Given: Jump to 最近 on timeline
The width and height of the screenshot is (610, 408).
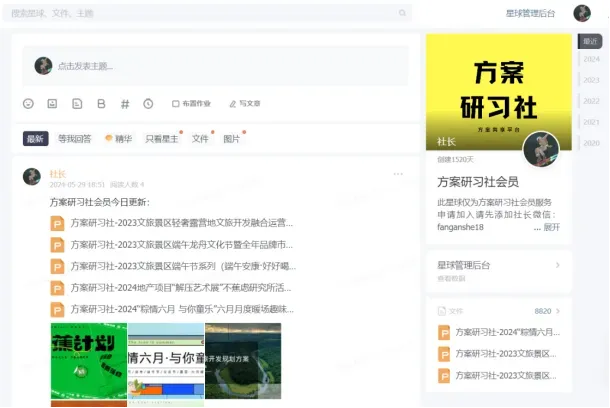Looking at the screenshot, I should (x=590, y=41).
